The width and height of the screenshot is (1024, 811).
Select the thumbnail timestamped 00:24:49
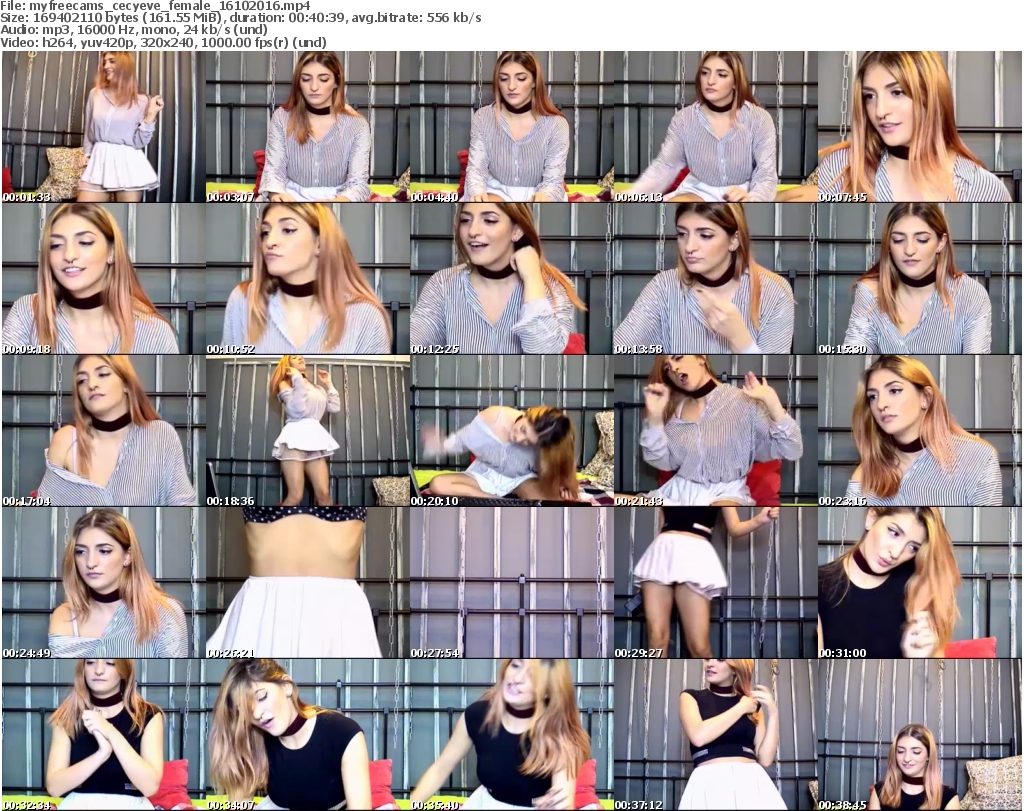[104, 583]
